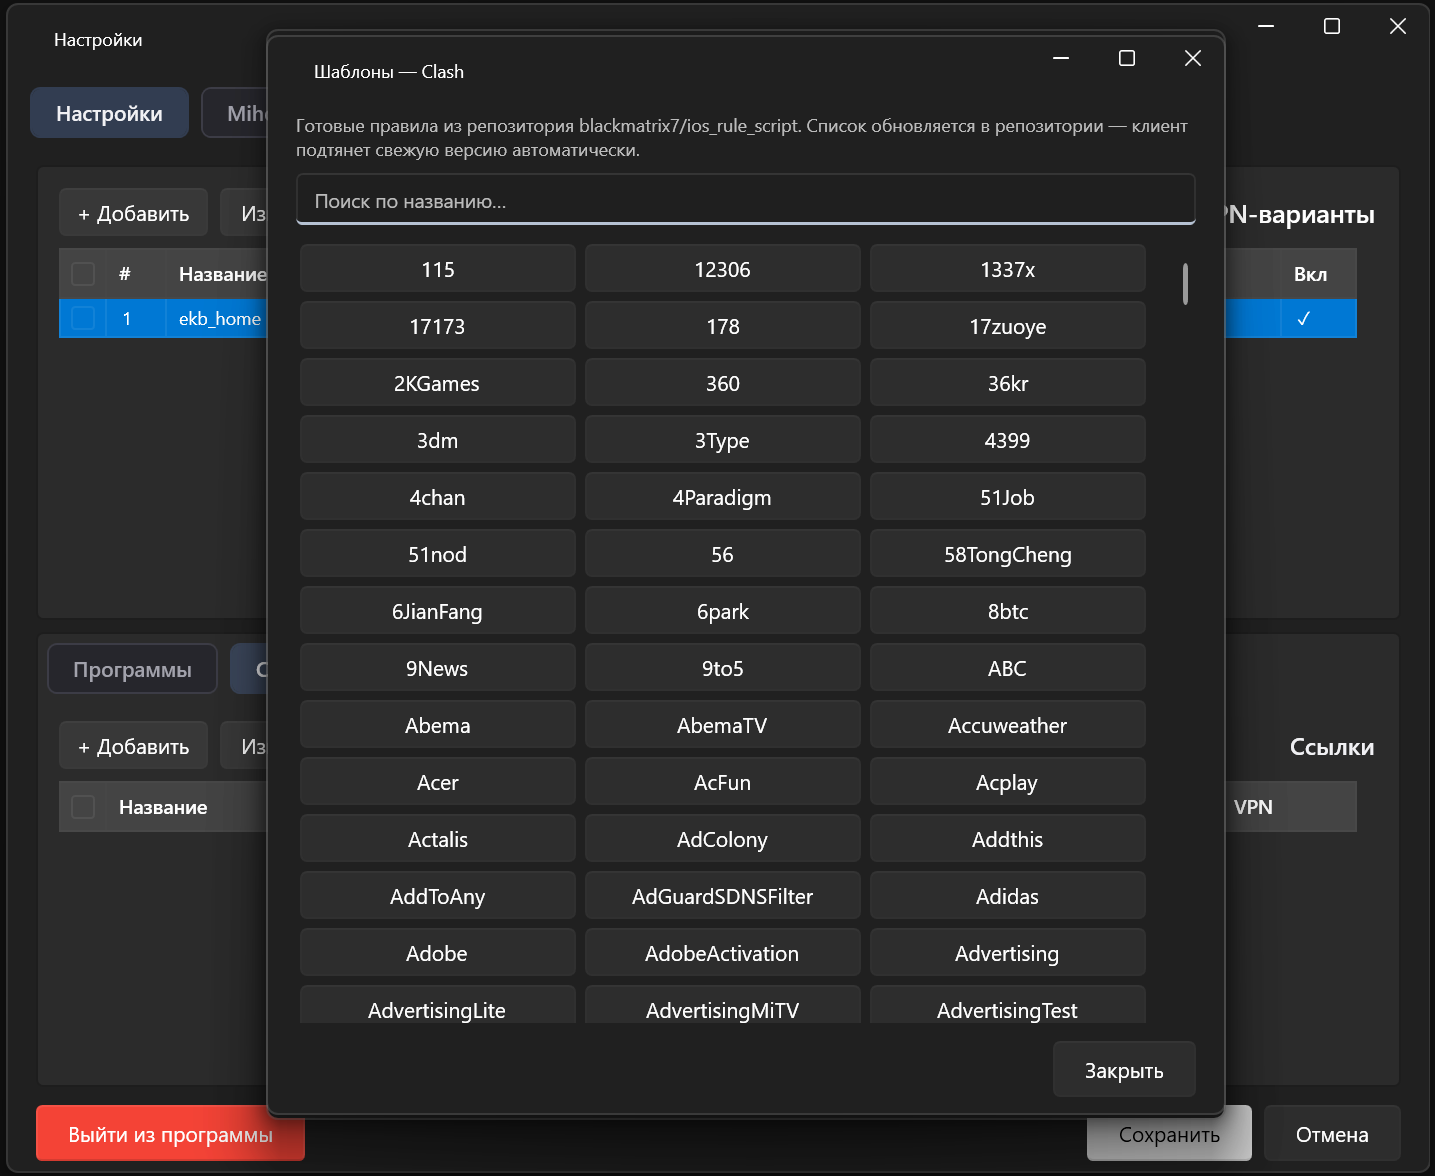Select the Accuweather template
Viewport: 1435px width, 1176px height.
pyautogui.click(x=1008, y=725)
